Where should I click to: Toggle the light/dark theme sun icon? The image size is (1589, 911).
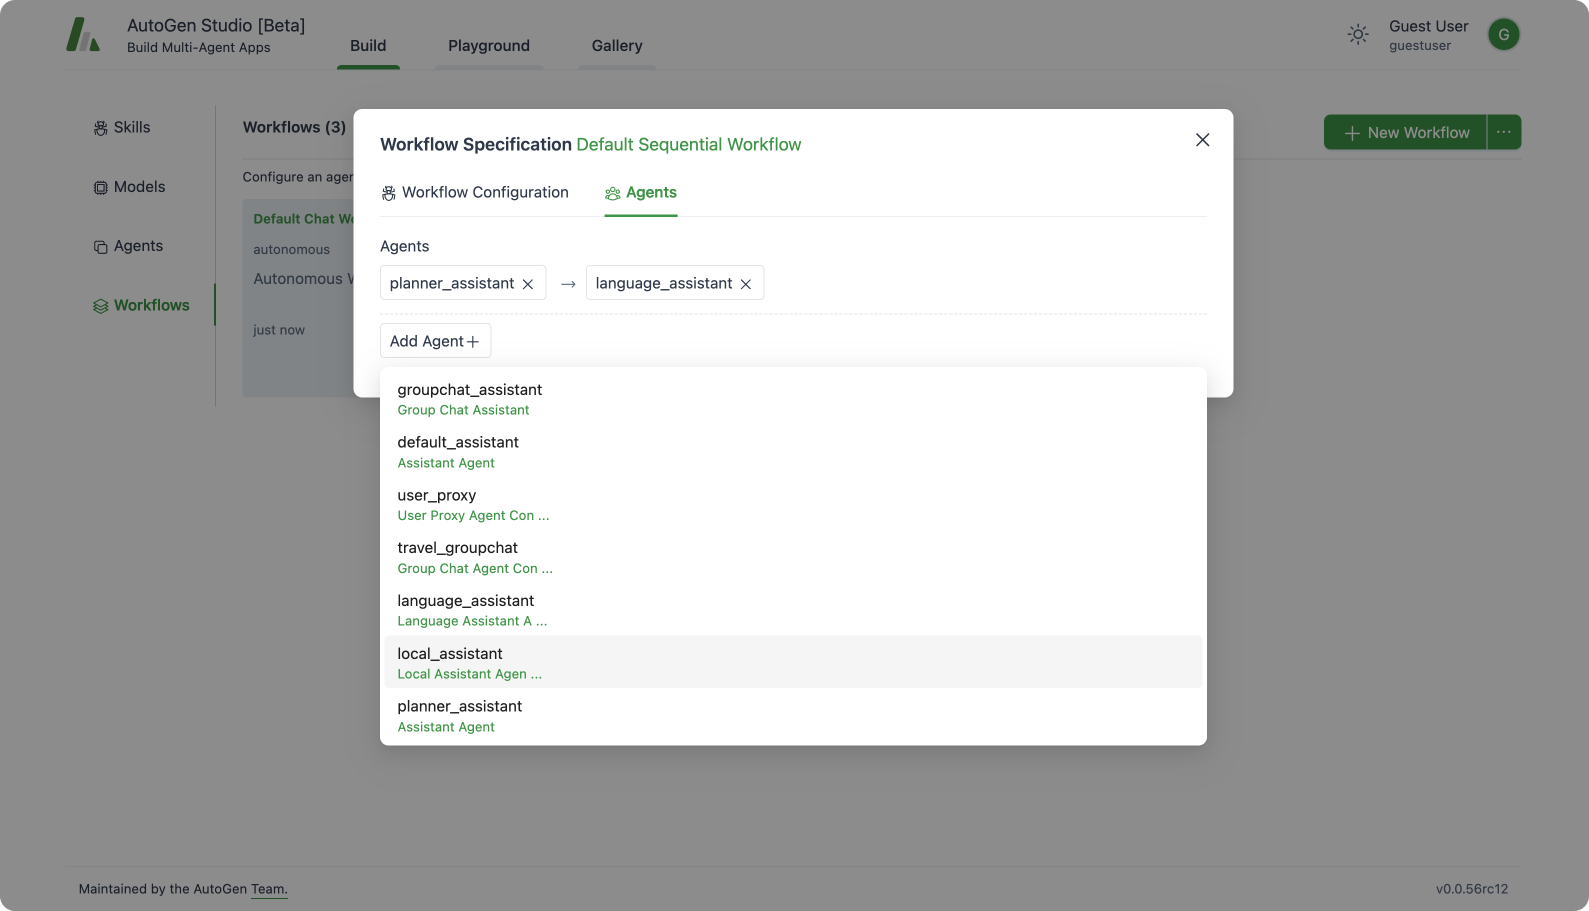tap(1358, 35)
